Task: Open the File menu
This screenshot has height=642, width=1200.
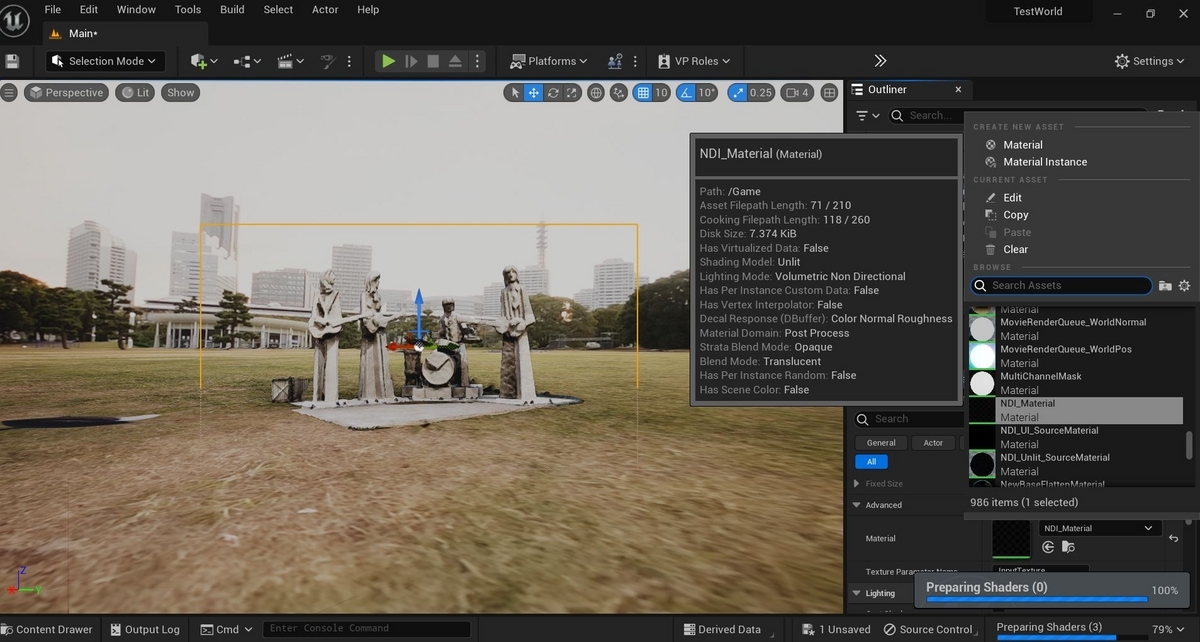Action: coord(53,9)
